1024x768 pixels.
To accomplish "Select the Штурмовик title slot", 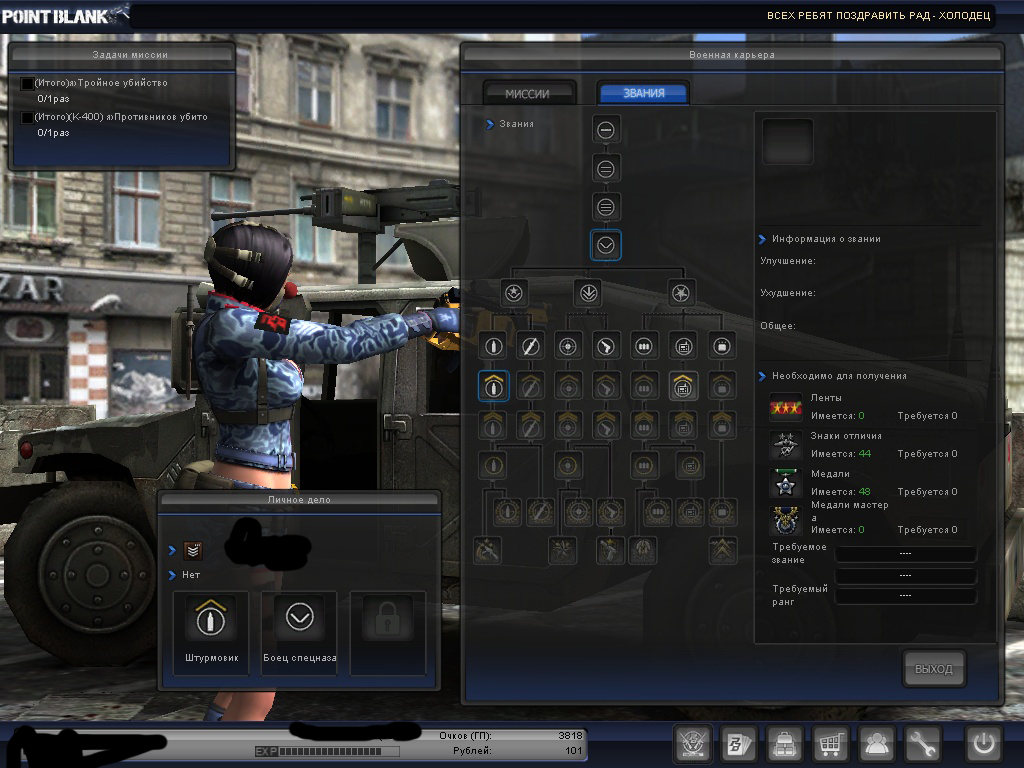I will pyautogui.click(x=211, y=632).
